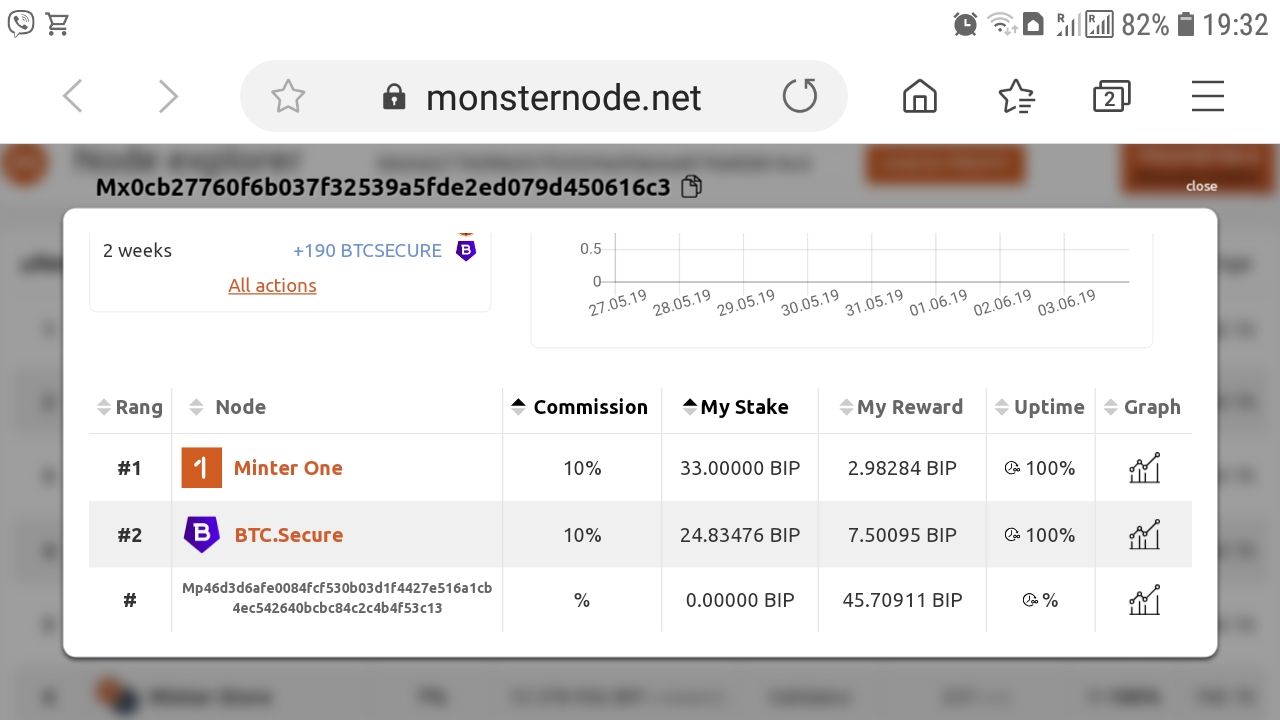Open browser hamburger menu
Viewport: 1280px width, 720px height.
pos(1208,97)
